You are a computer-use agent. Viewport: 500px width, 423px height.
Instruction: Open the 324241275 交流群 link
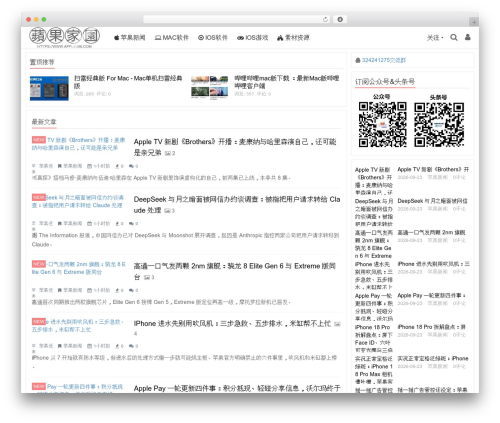coord(384,60)
